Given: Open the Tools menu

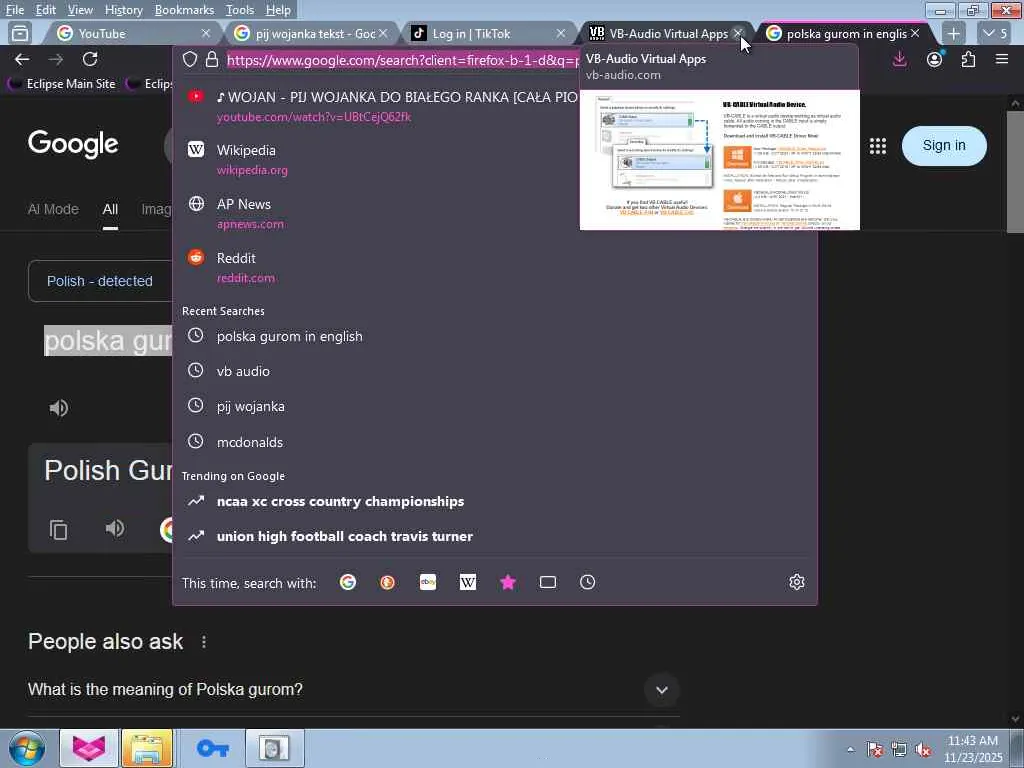Looking at the screenshot, I should tap(240, 10).
